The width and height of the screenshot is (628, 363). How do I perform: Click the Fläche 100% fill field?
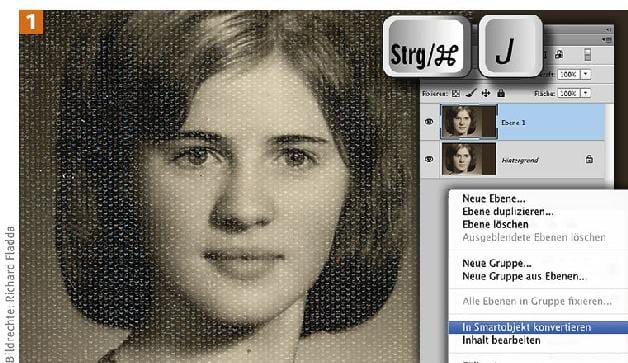[x=569, y=93]
